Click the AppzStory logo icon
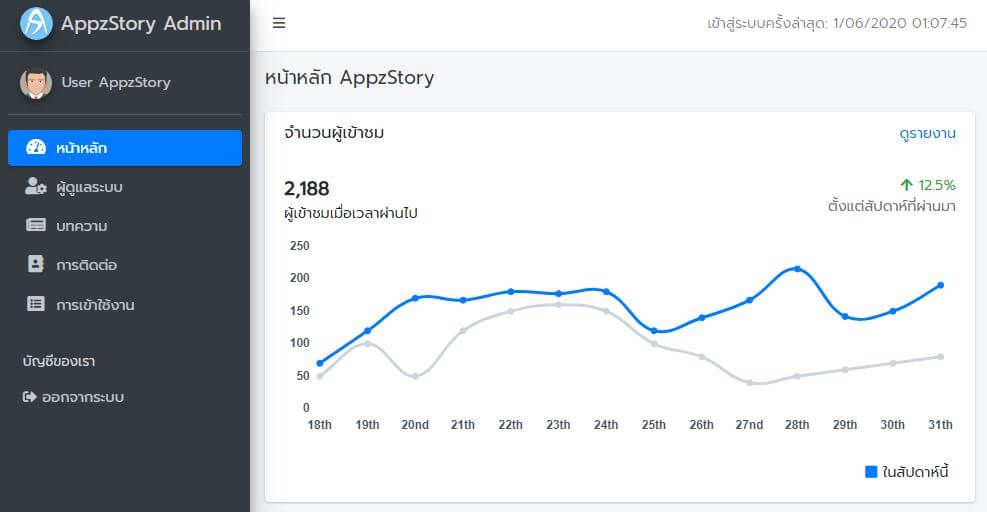This screenshot has width=987, height=512. tap(36, 24)
